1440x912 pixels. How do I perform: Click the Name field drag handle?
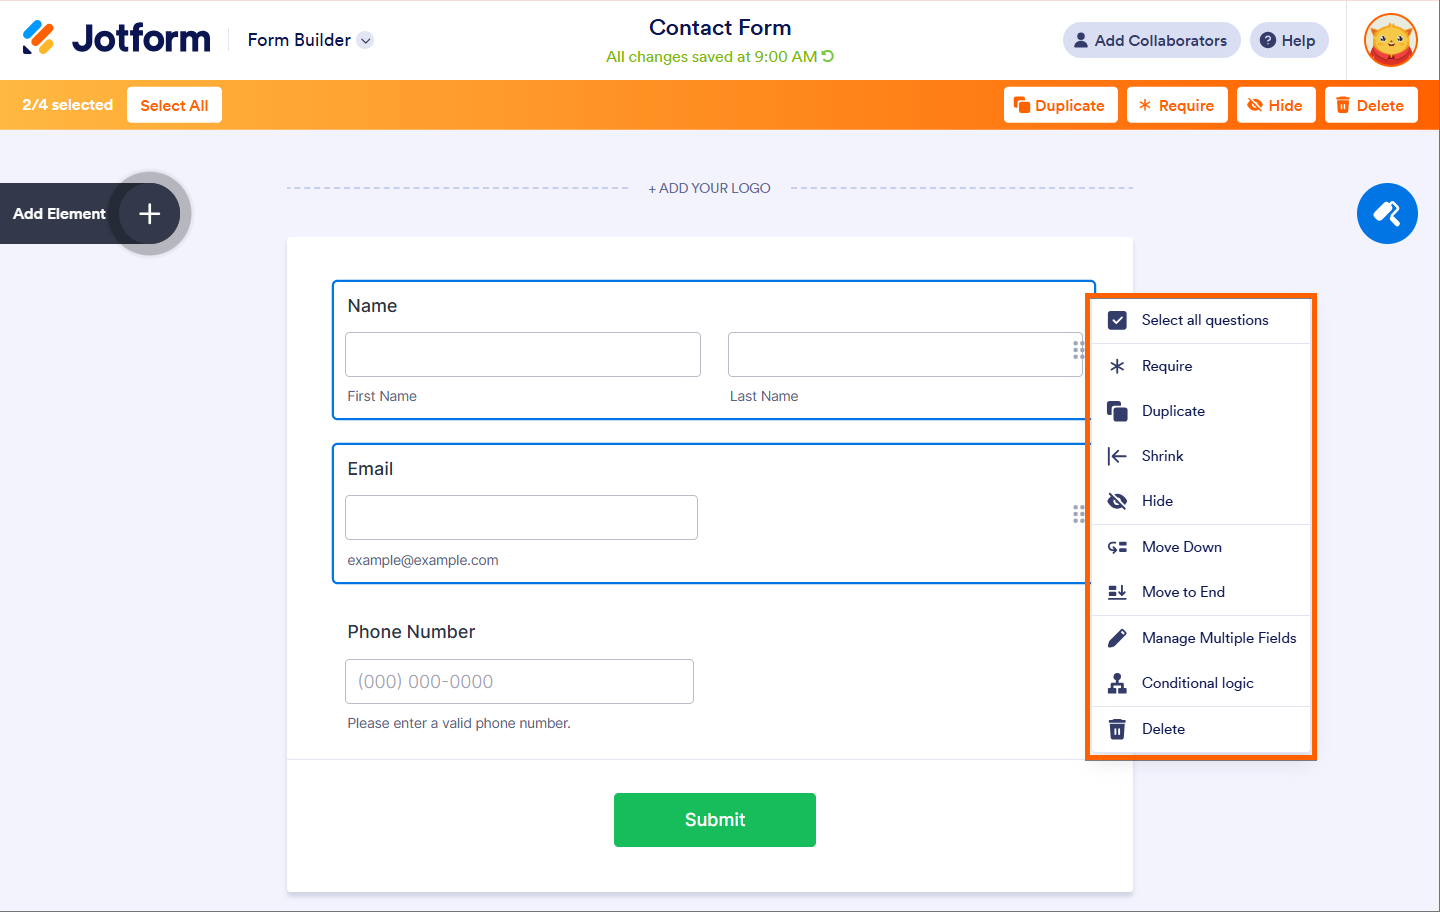[x=1078, y=350]
